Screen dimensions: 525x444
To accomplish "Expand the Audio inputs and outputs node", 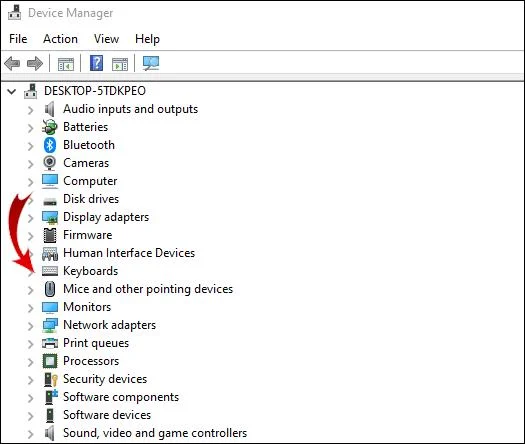I will (30, 110).
